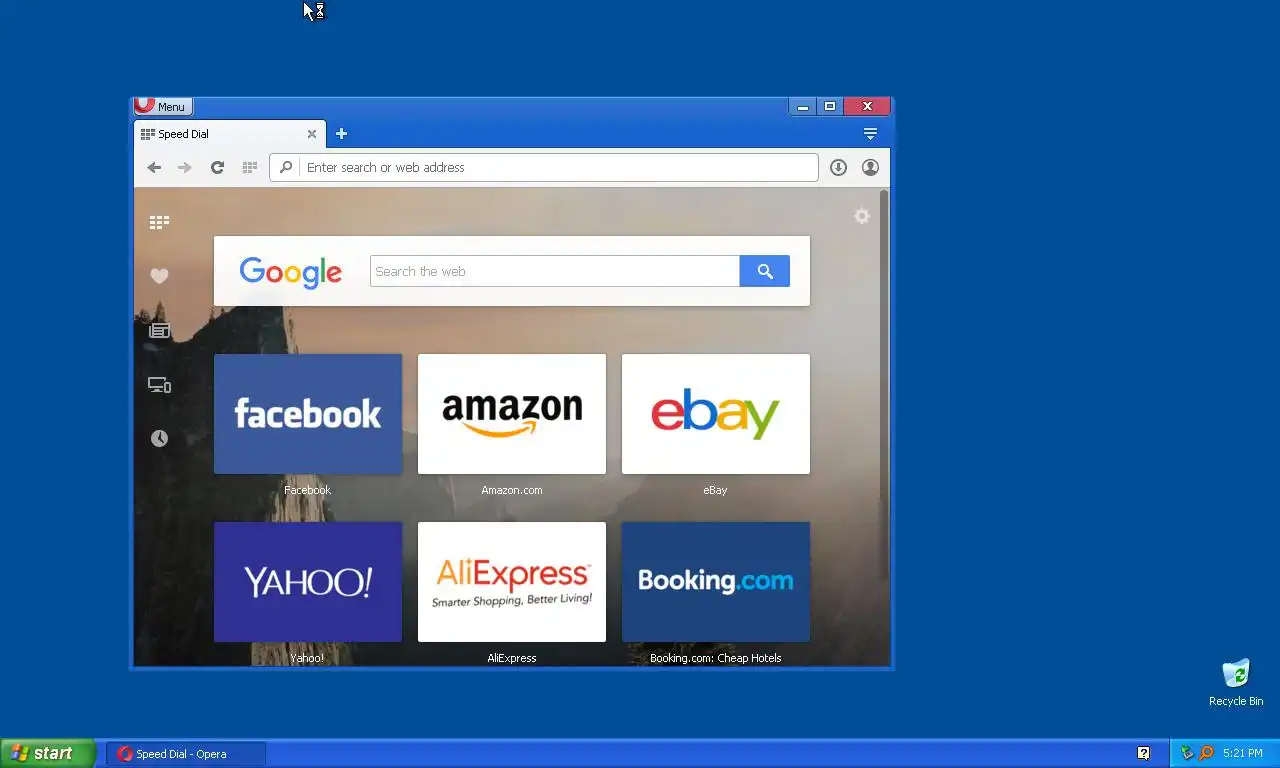Viewport: 1280px width, 768px height.
Task: Maximize the Opera window
Action: [x=830, y=106]
